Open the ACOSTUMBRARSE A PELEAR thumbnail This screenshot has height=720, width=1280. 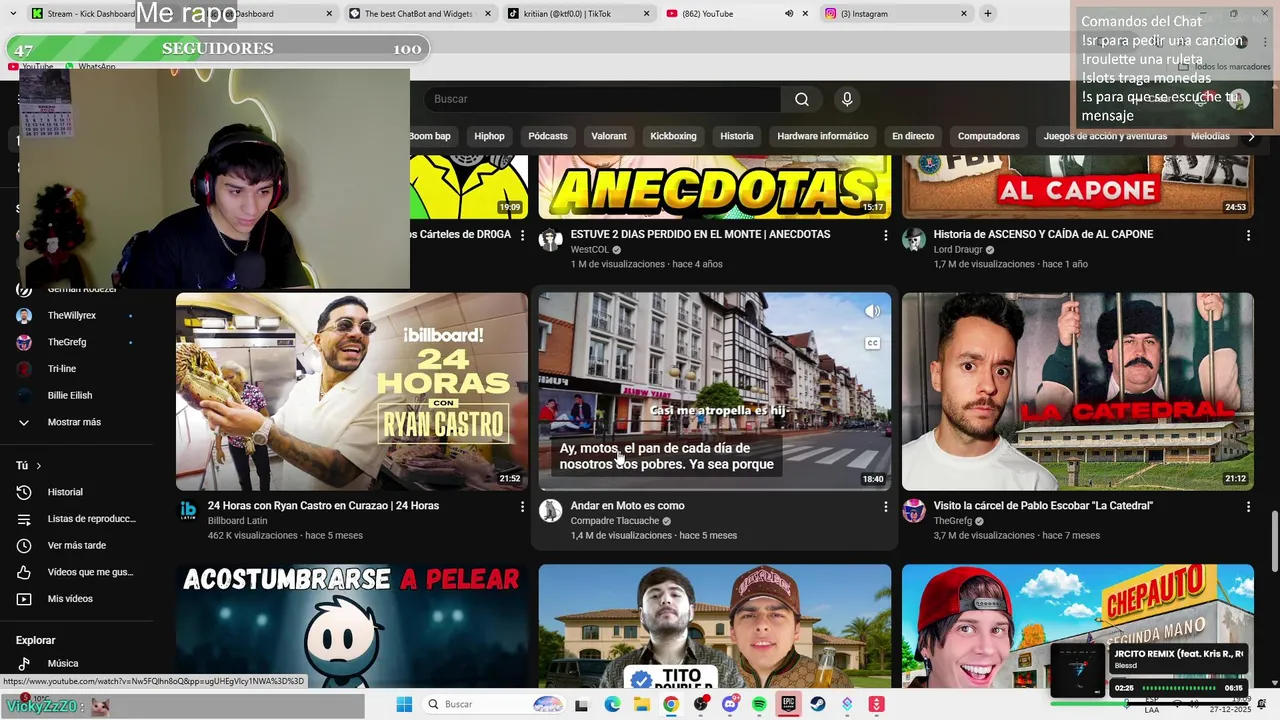point(352,625)
